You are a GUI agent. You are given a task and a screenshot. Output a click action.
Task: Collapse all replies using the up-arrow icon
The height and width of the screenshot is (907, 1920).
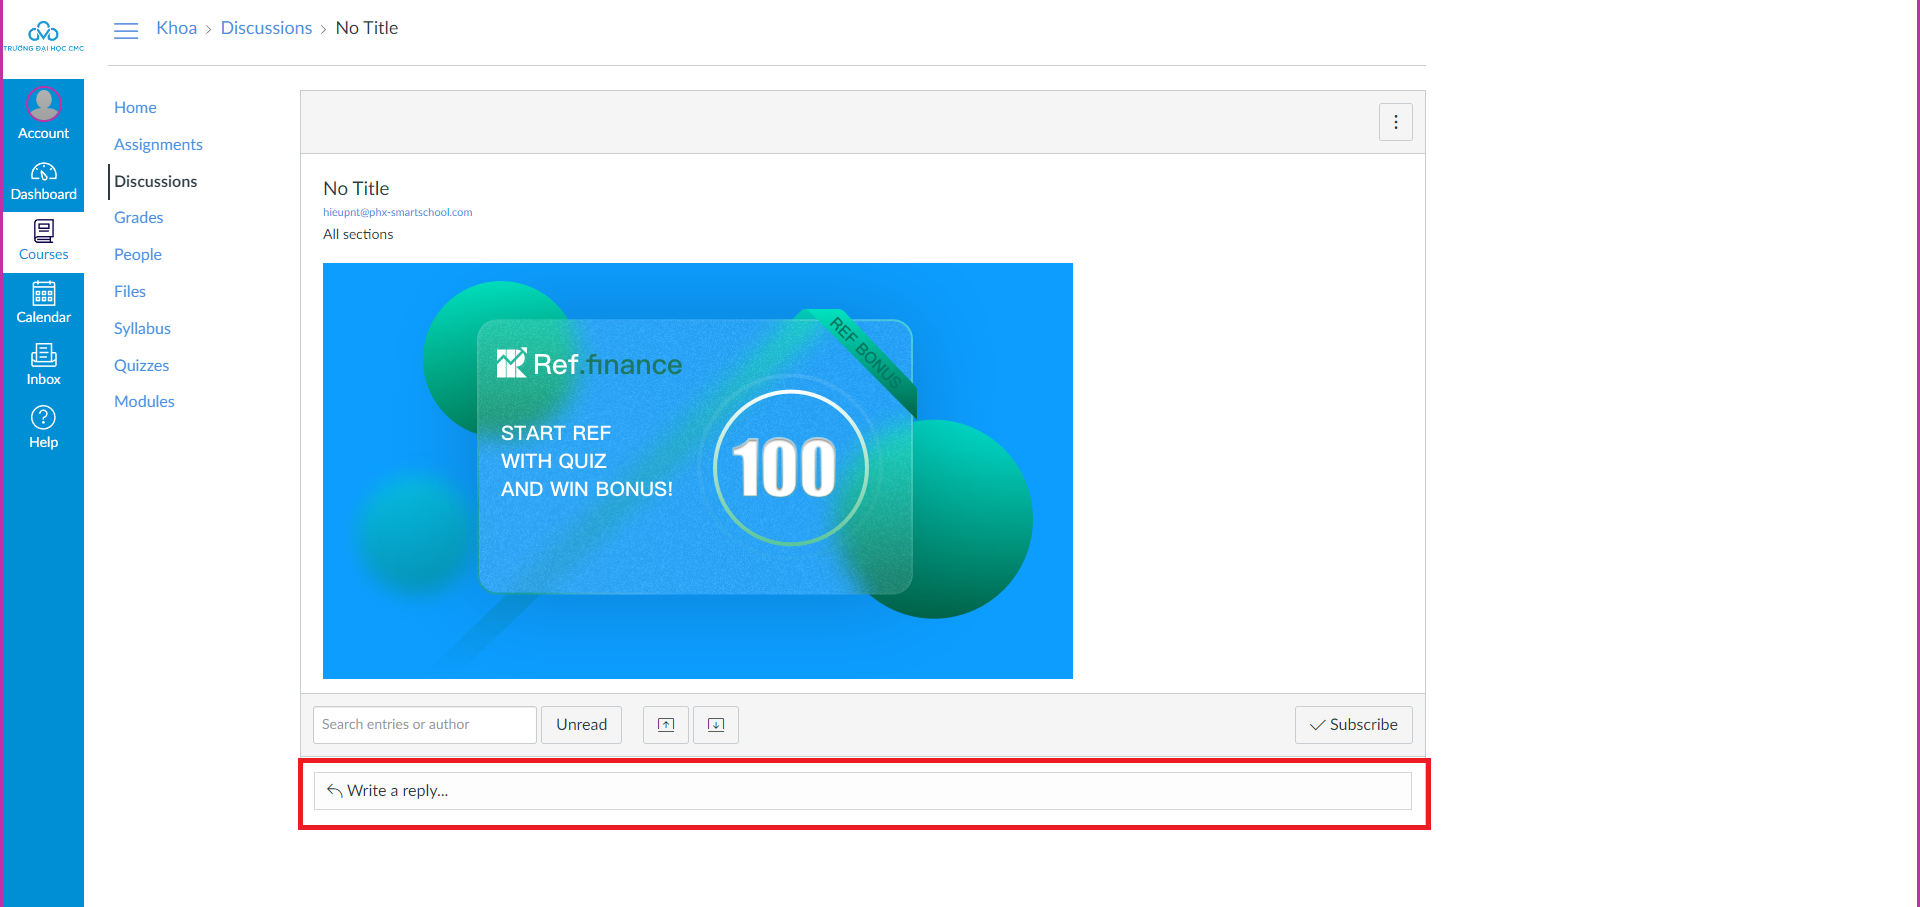666,725
